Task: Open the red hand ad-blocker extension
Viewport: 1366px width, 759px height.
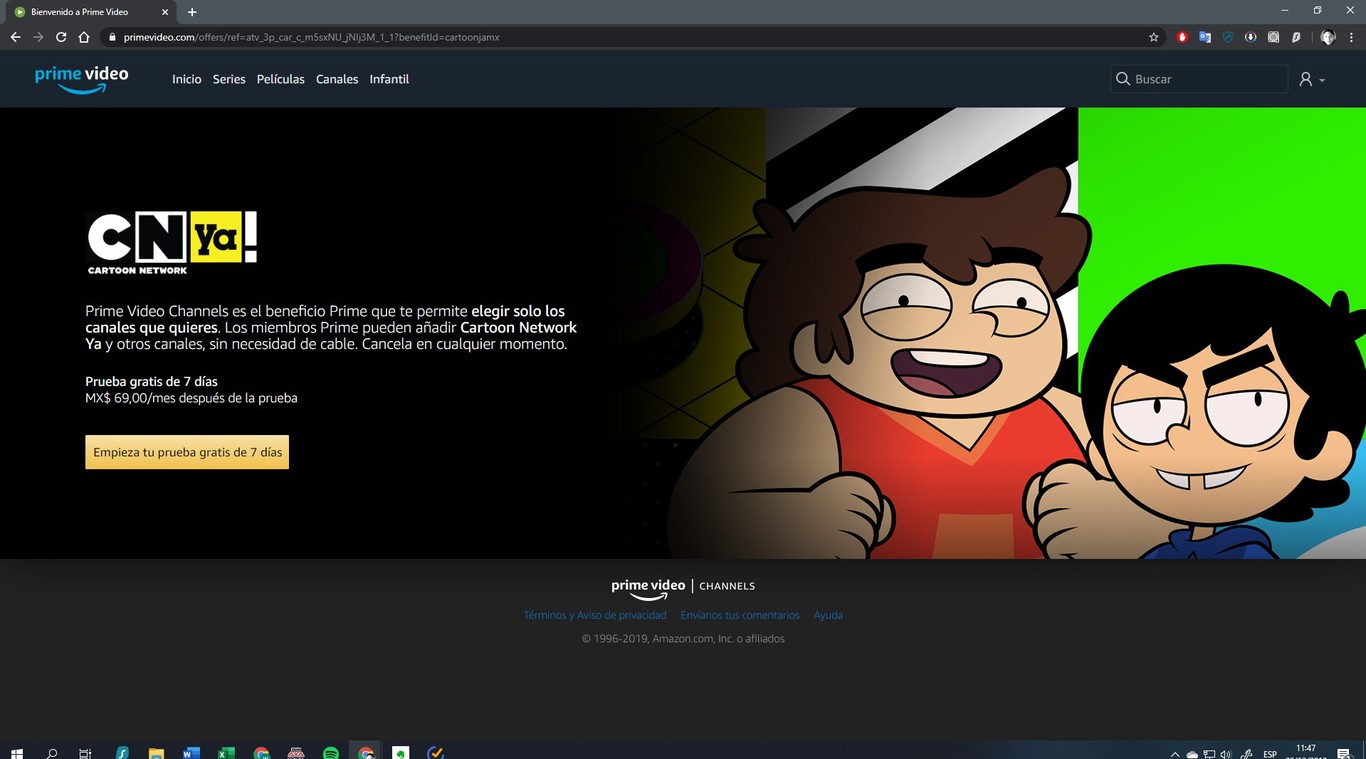Action: click(x=1182, y=37)
